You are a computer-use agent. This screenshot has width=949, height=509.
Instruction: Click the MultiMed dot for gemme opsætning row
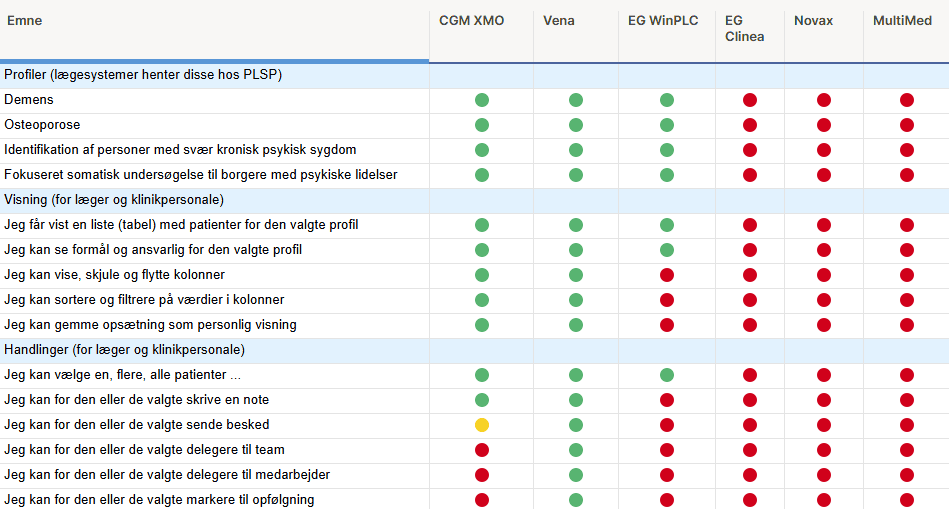point(907,325)
